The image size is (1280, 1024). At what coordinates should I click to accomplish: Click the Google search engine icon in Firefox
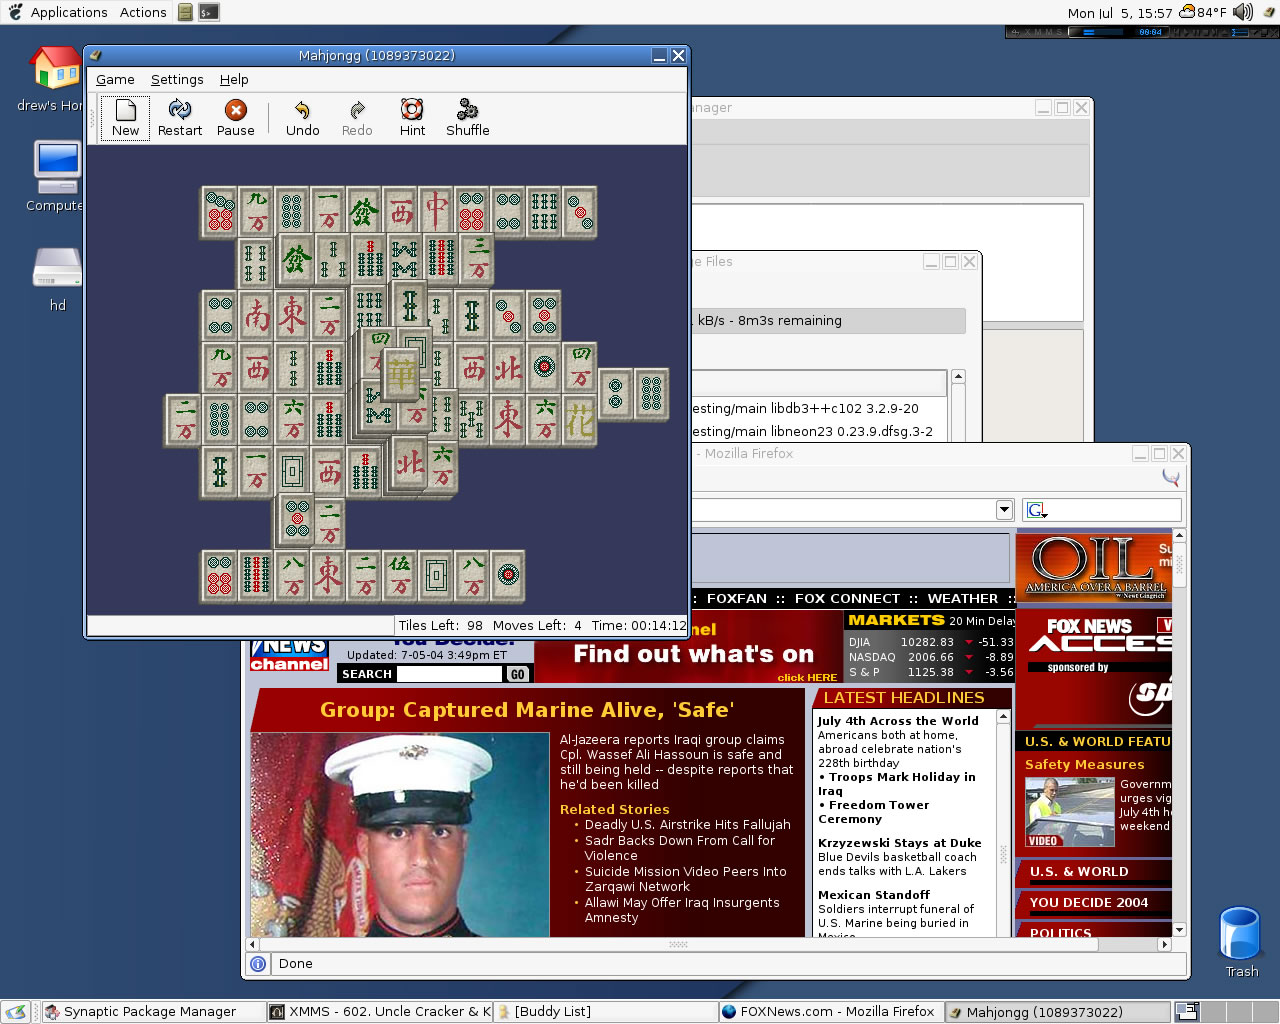pyautogui.click(x=1037, y=510)
